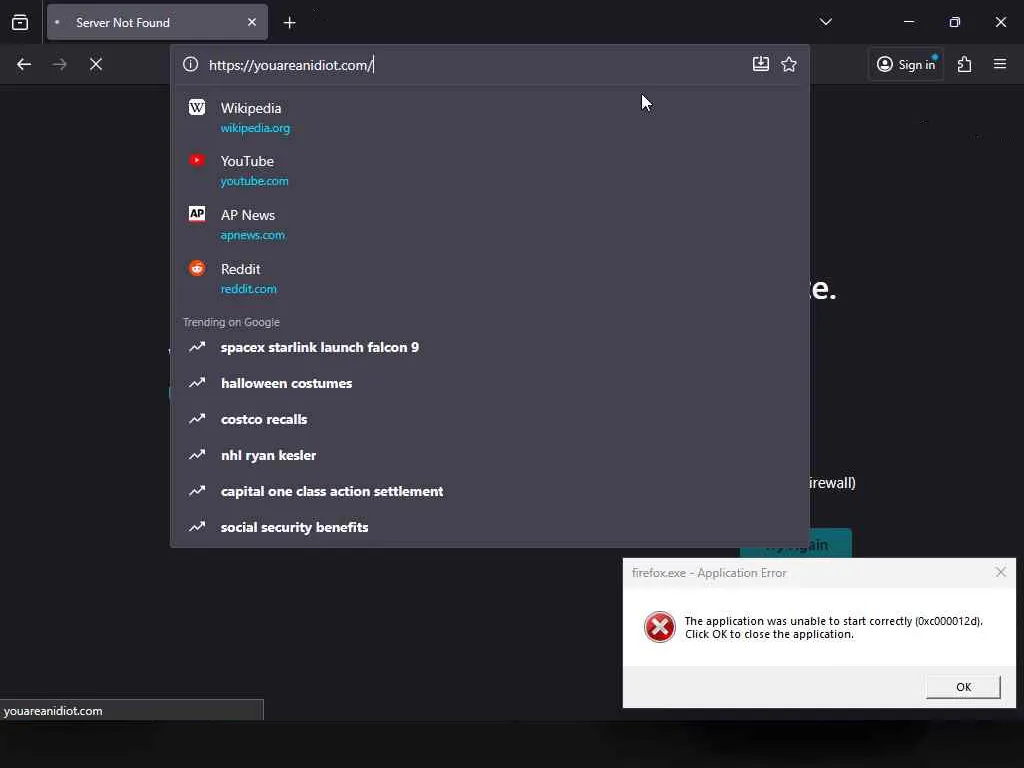
Task: Click inside the youareanidiot.com URL field
Action: click(x=477, y=65)
